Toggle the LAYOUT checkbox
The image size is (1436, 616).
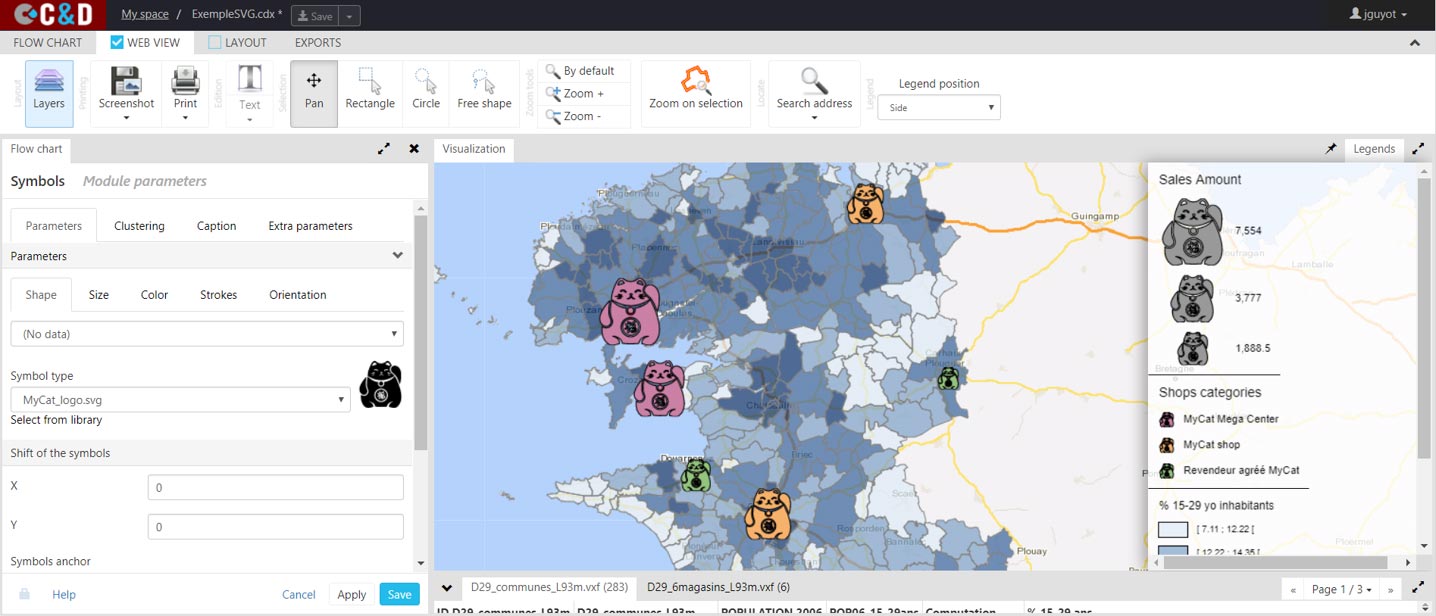(215, 43)
